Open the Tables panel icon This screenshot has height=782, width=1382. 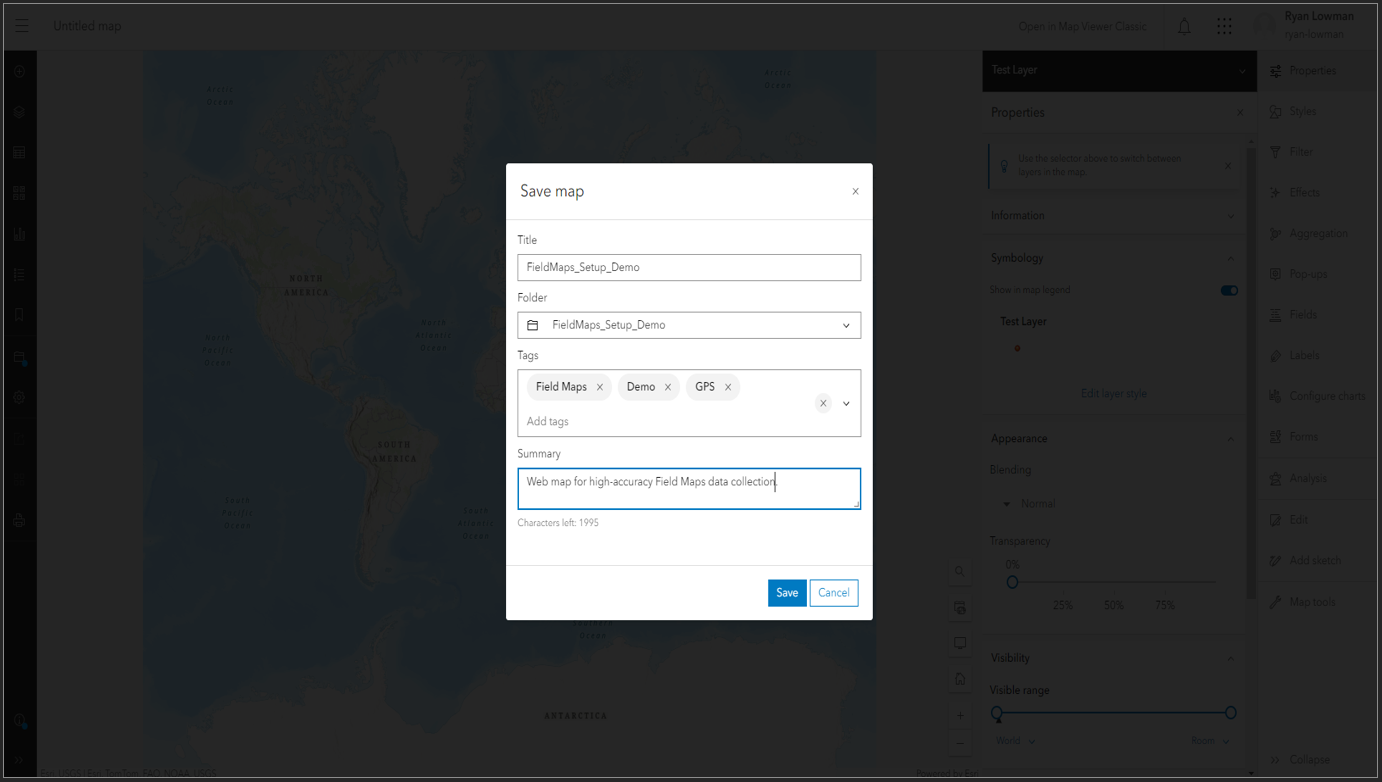[x=19, y=152]
